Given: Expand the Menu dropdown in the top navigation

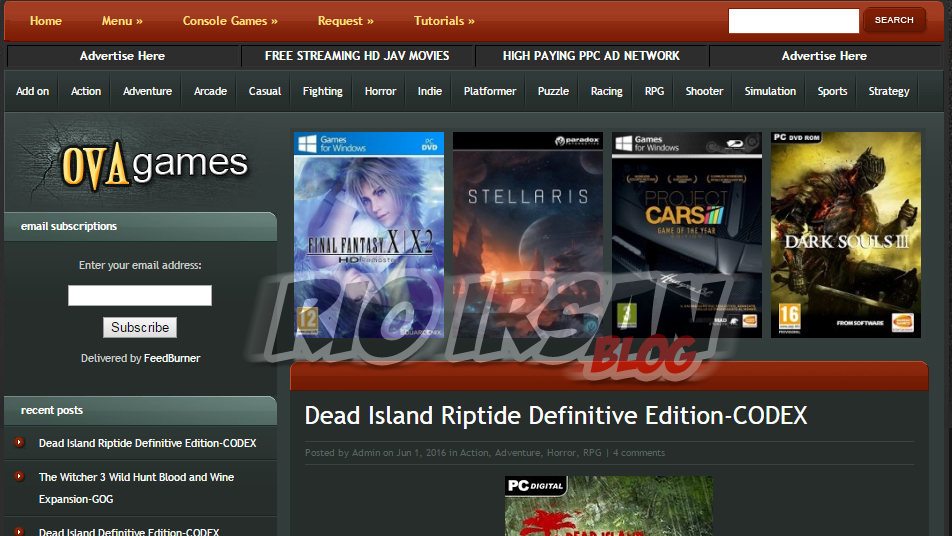Looking at the screenshot, I should click(122, 21).
